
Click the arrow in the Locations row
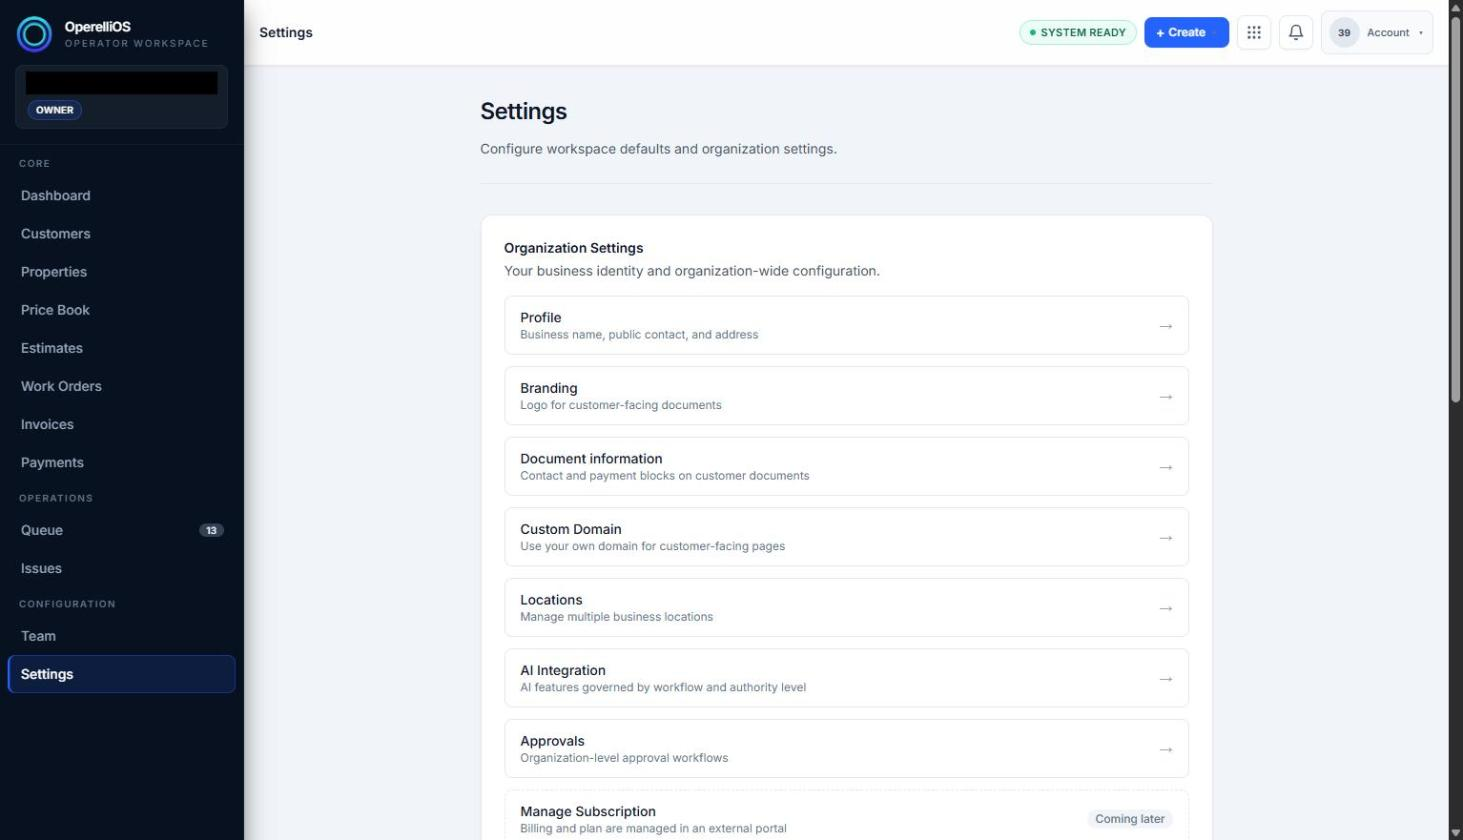point(1165,608)
